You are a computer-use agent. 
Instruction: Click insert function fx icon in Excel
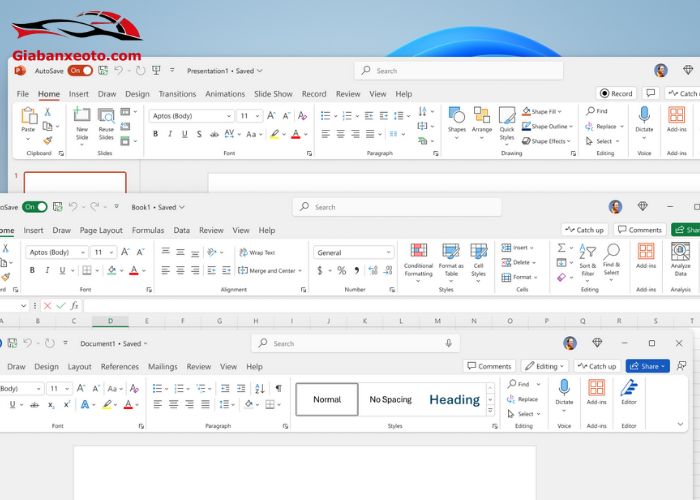75,305
